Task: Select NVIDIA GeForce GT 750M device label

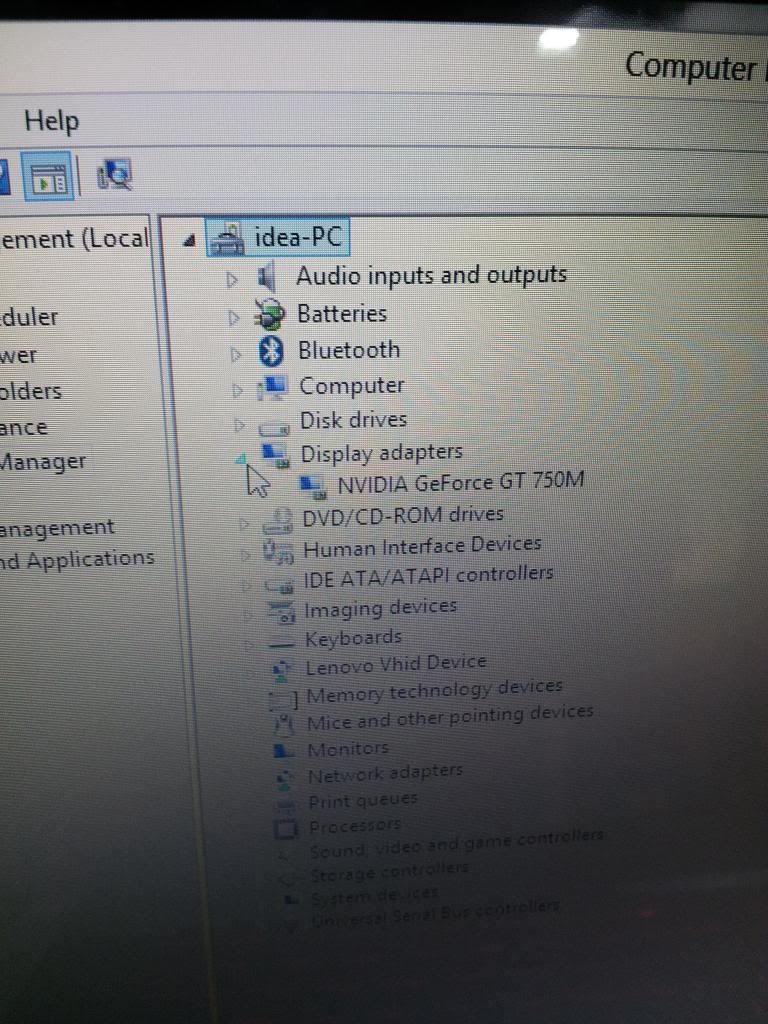Action: [460, 482]
